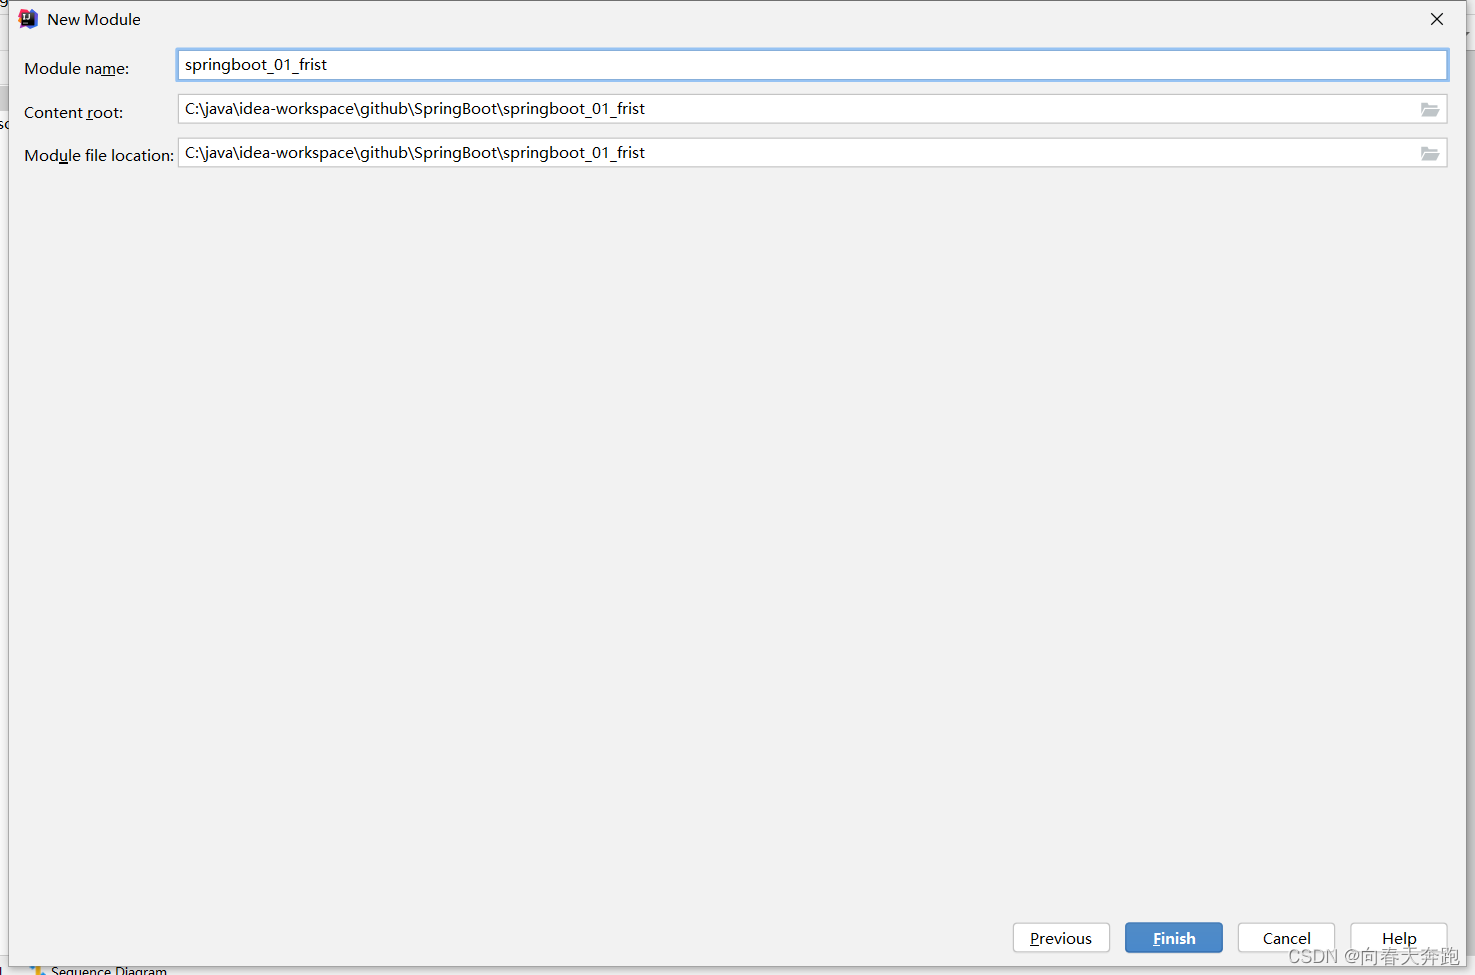Cancel the New Module dialog
Image resolution: width=1475 pixels, height=975 pixels.
click(1286, 938)
